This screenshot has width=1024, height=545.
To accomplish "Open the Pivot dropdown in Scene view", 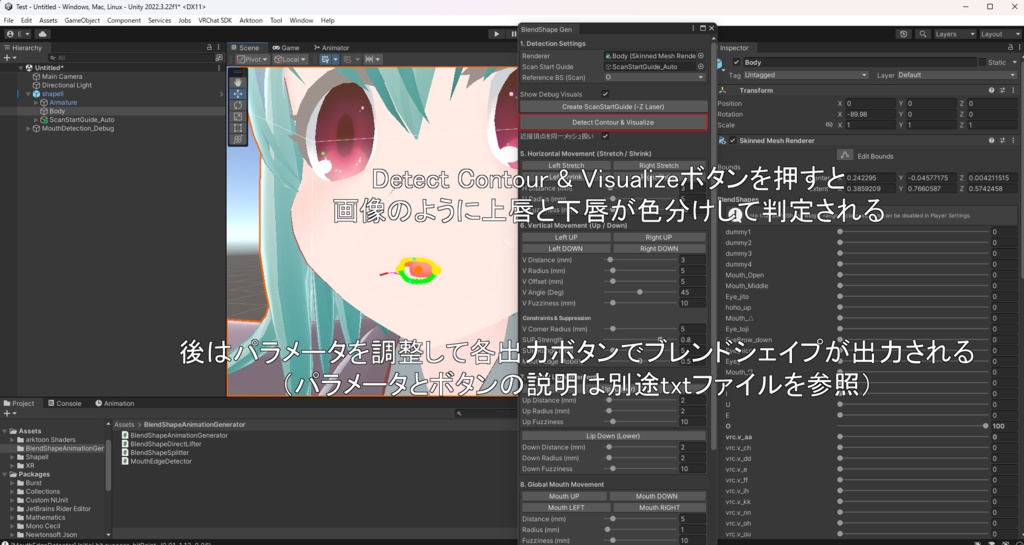I will (x=252, y=59).
